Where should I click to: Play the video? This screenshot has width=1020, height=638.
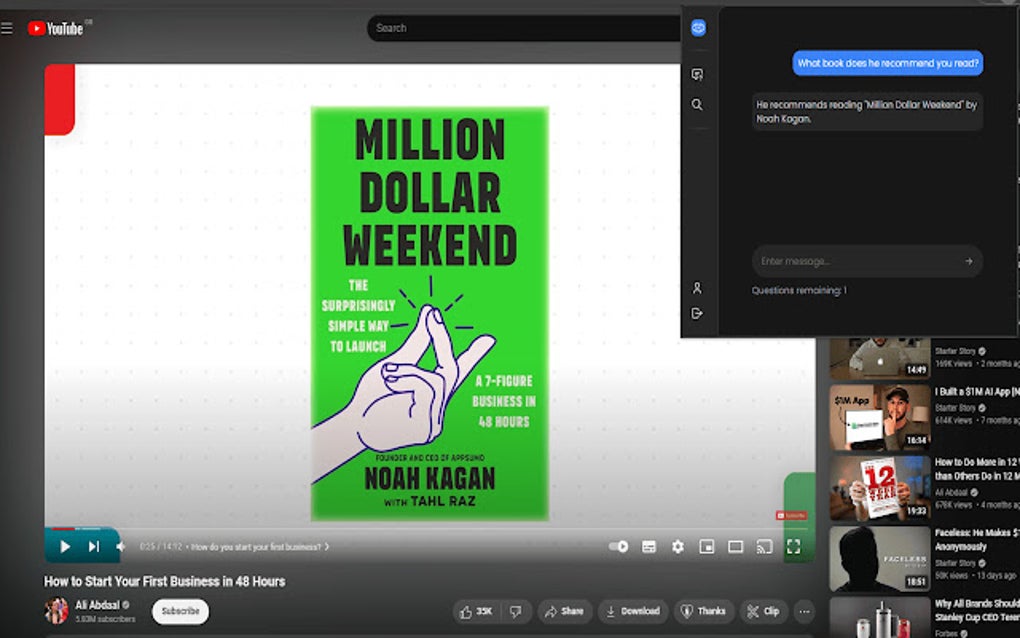(65, 546)
